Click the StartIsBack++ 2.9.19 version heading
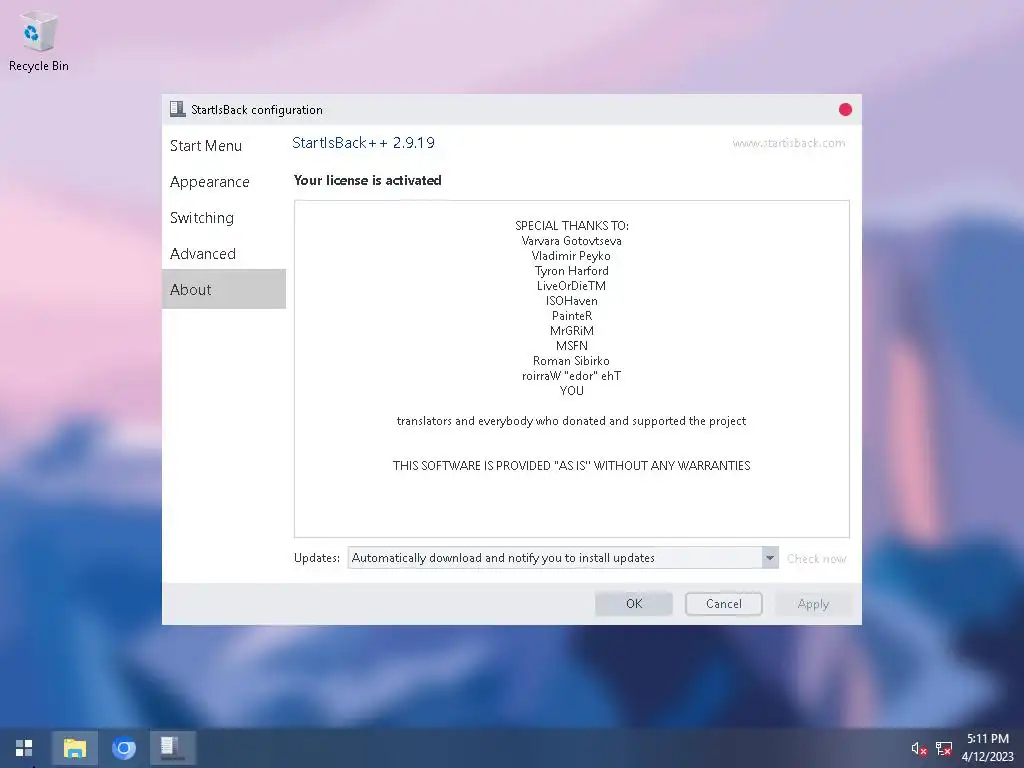The height and width of the screenshot is (768, 1024). pyautogui.click(x=363, y=142)
